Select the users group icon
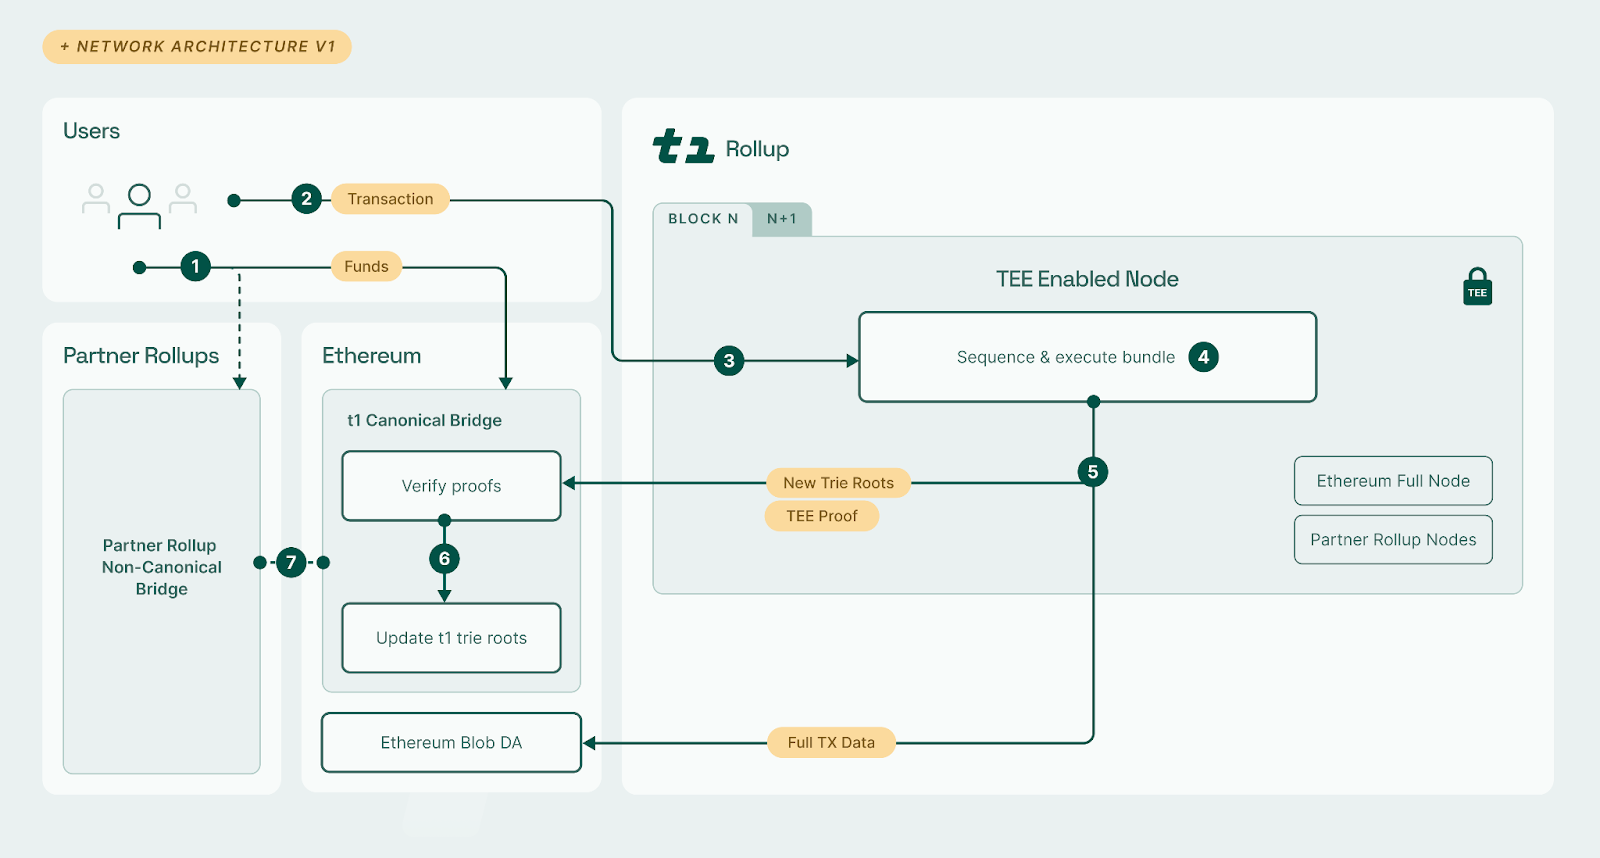This screenshot has height=858, width=1600. point(139,204)
